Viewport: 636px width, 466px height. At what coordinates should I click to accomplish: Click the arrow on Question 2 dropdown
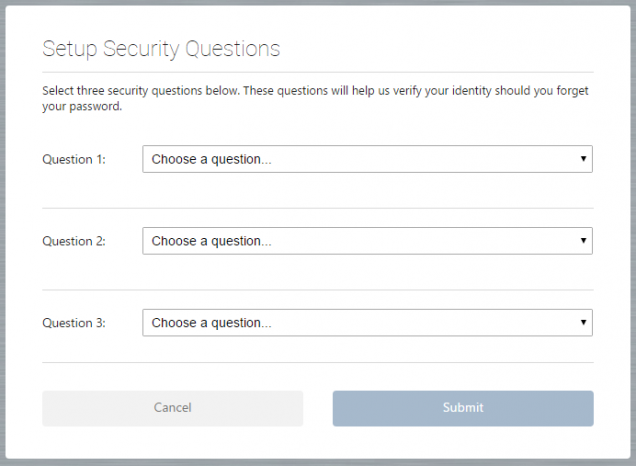582,241
